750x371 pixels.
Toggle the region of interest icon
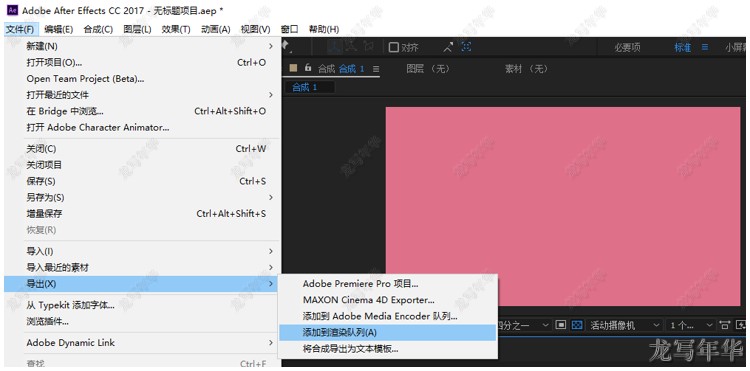coord(561,325)
